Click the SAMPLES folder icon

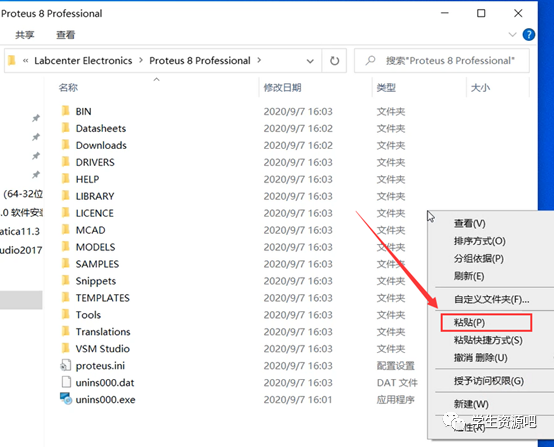point(65,264)
